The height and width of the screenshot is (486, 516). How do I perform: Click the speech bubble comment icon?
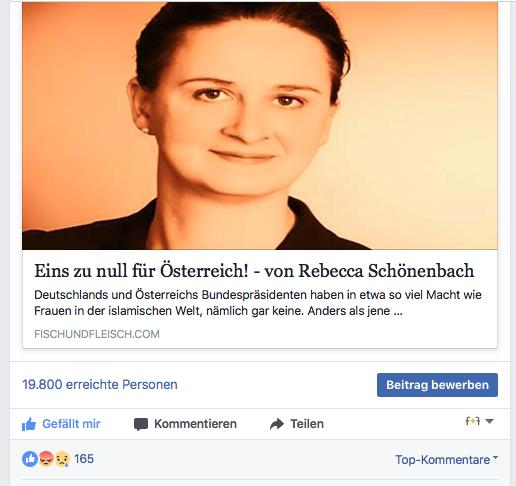point(141,424)
